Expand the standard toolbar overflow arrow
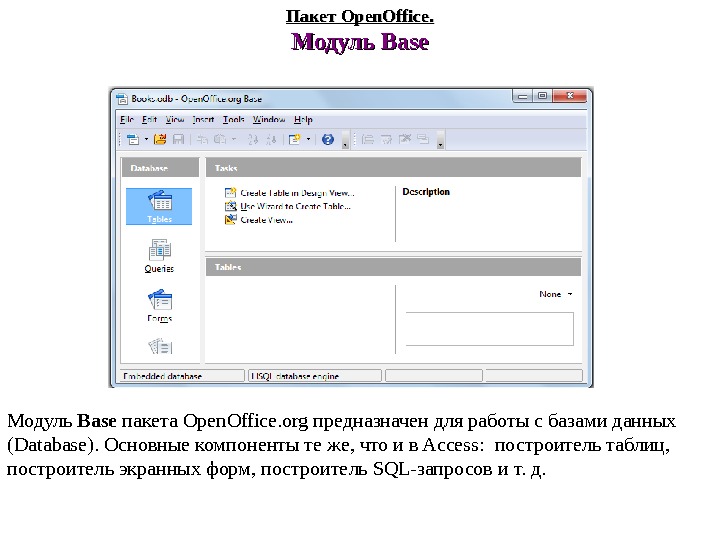This screenshot has width=720, height=540. click(x=345, y=141)
